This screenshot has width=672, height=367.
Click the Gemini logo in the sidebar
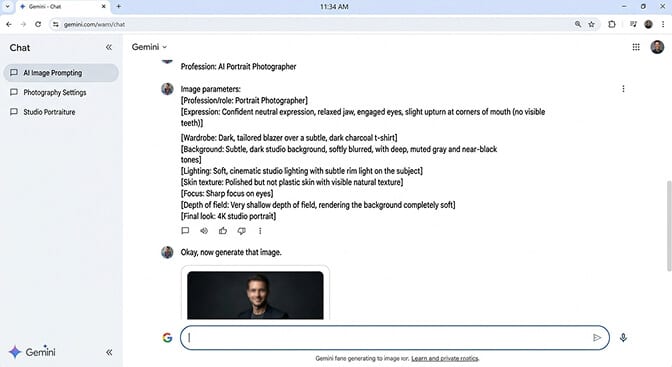pos(32,352)
